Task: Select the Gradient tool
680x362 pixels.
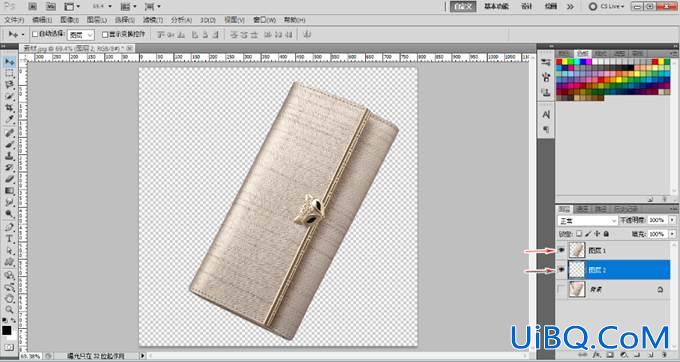Action: click(x=9, y=191)
